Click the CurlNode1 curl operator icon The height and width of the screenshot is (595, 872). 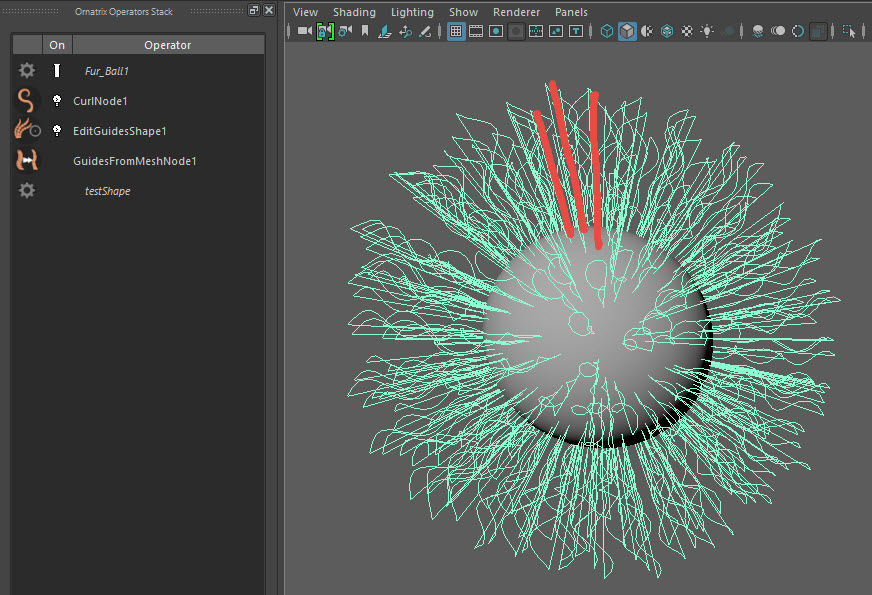click(x=27, y=101)
